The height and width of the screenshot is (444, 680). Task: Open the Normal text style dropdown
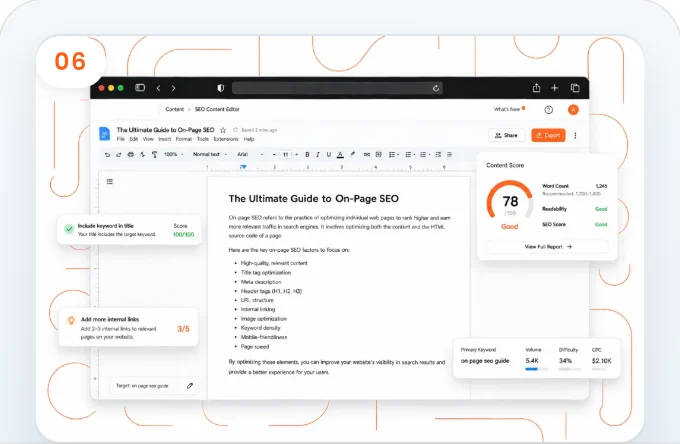point(210,154)
